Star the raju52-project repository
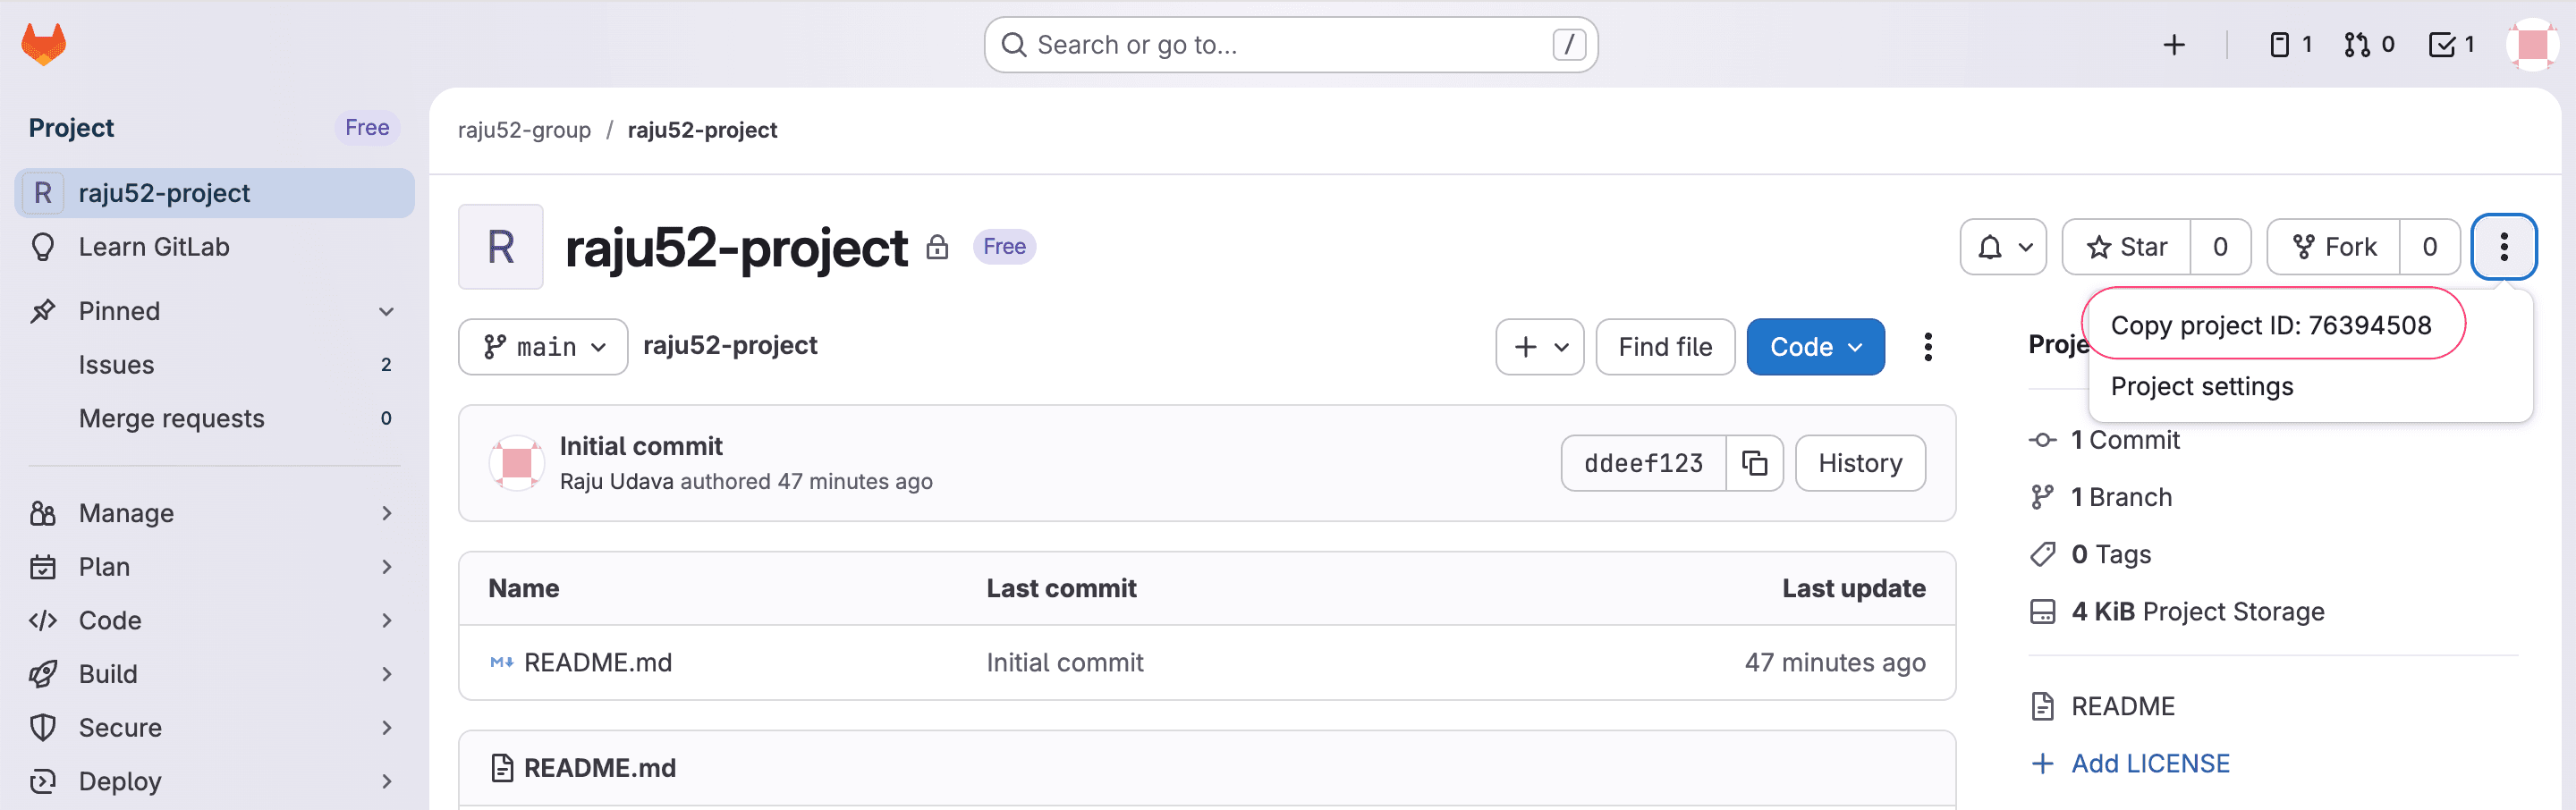The image size is (2576, 810). tap(2127, 247)
